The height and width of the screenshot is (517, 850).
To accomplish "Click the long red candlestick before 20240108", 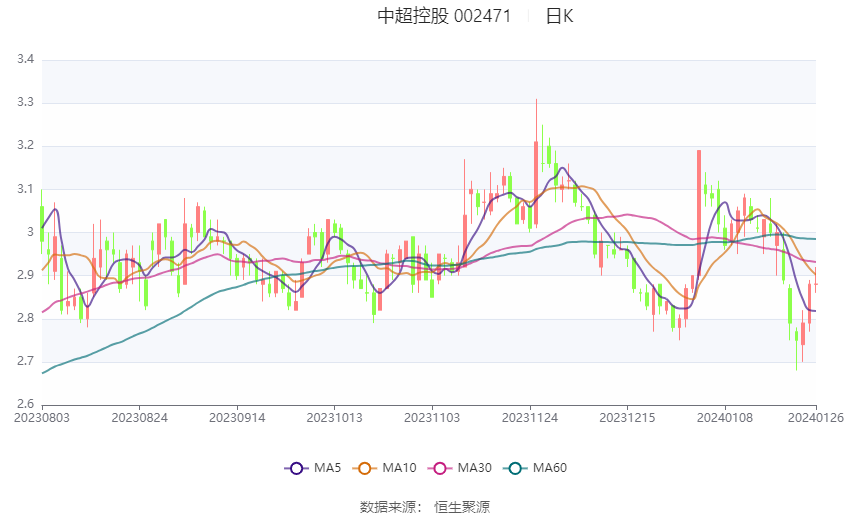I will 699,214.
